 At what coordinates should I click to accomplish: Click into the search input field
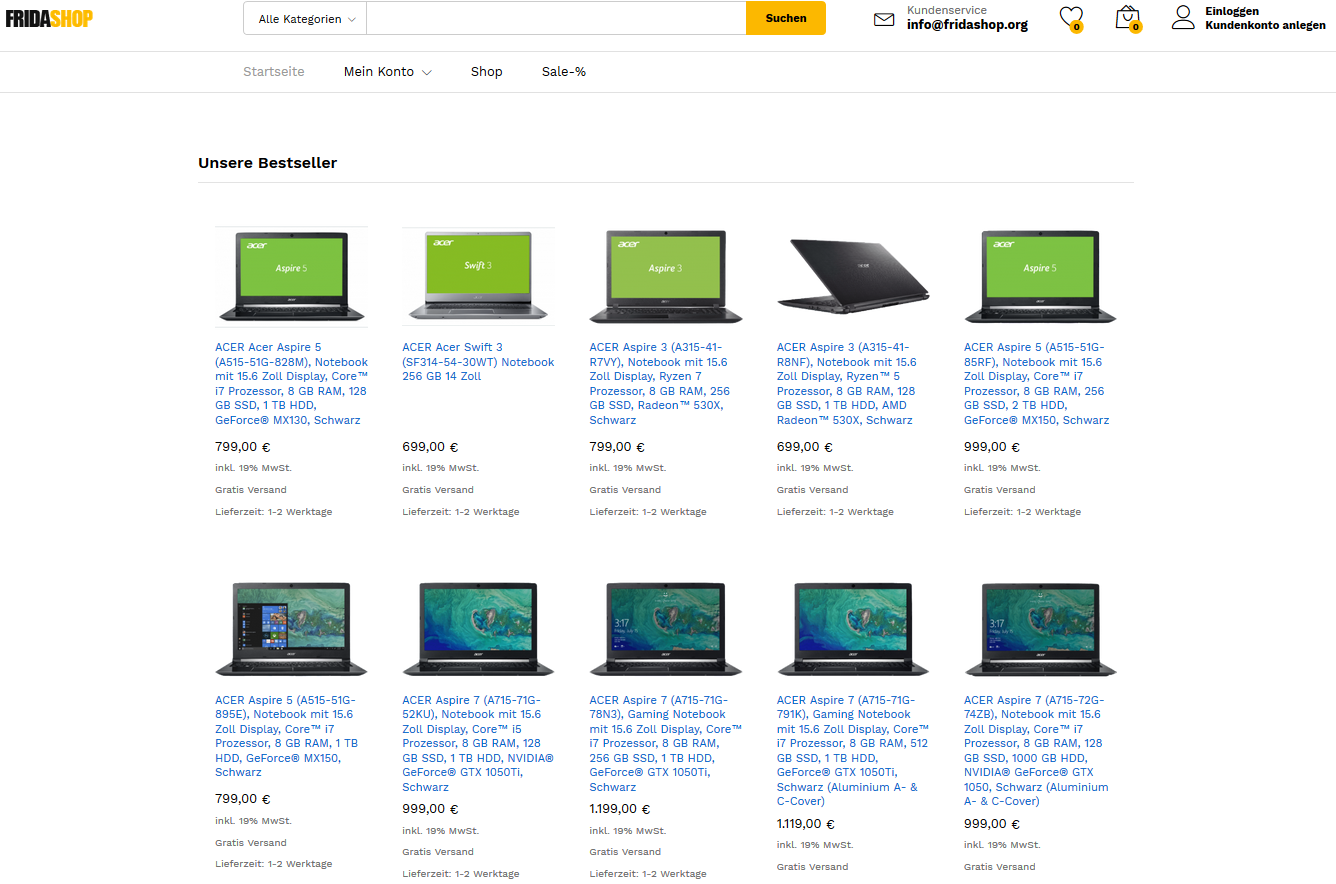(x=556, y=18)
